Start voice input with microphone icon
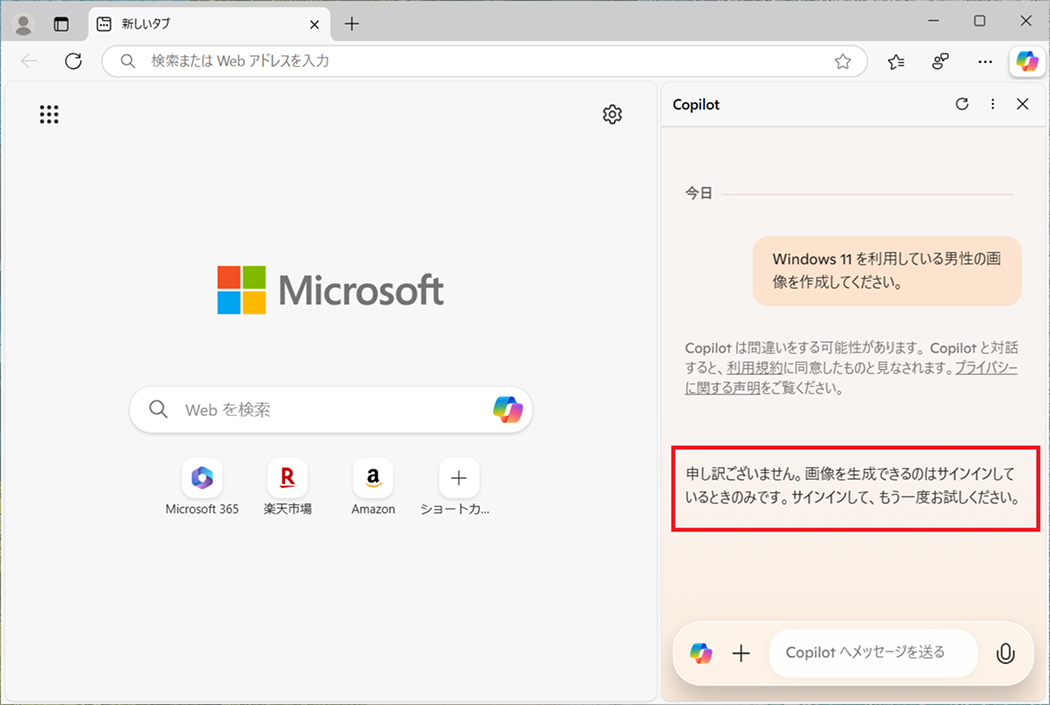 (x=1005, y=653)
